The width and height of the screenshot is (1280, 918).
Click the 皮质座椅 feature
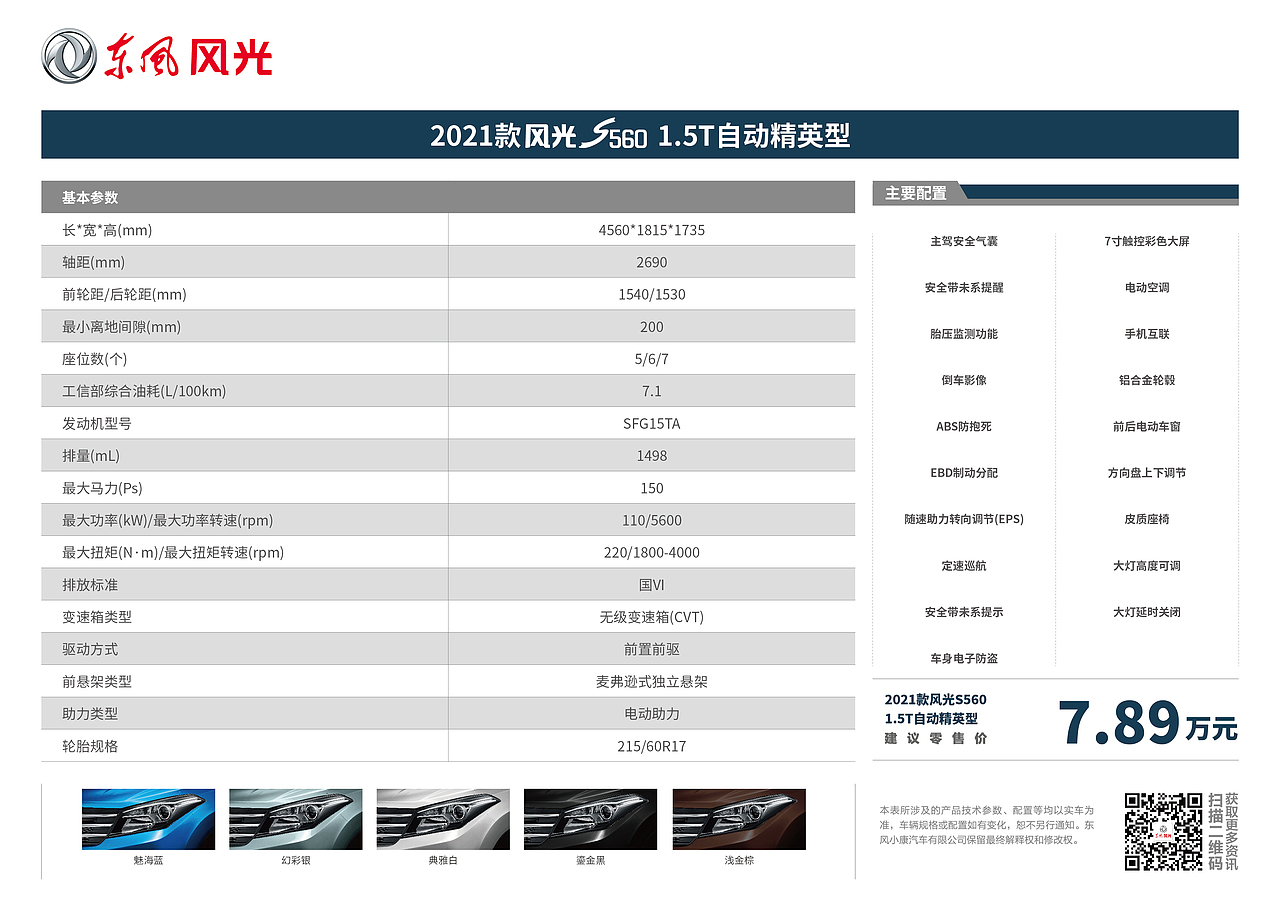tap(1147, 520)
